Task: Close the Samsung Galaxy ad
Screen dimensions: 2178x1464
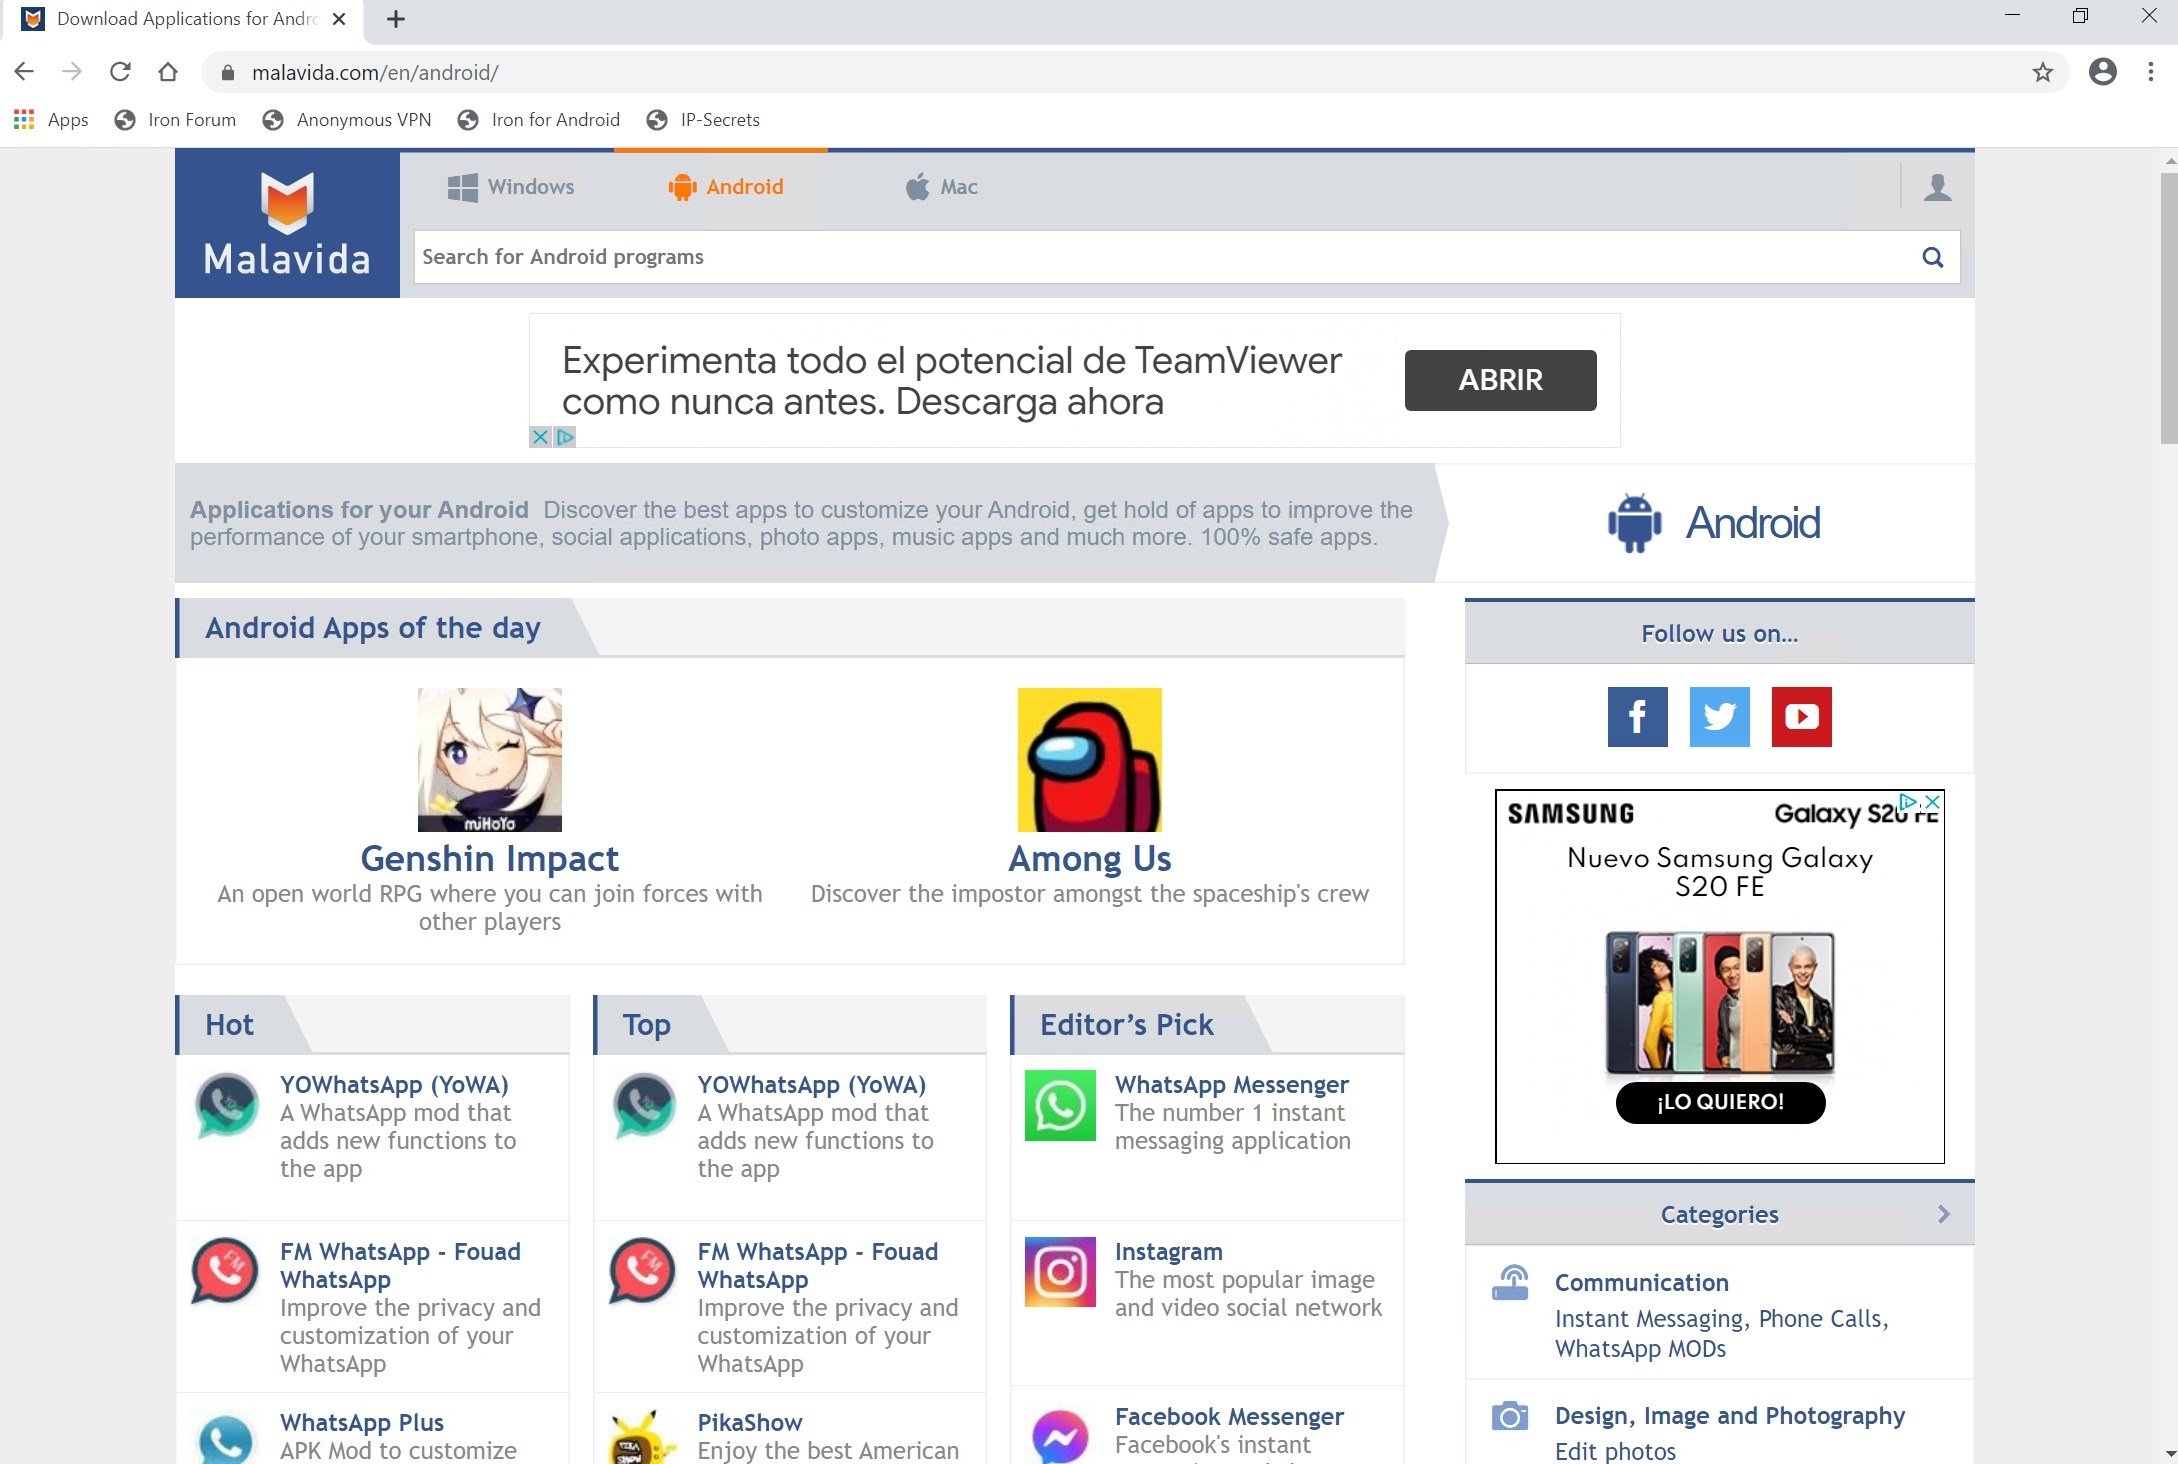Action: [1932, 802]
